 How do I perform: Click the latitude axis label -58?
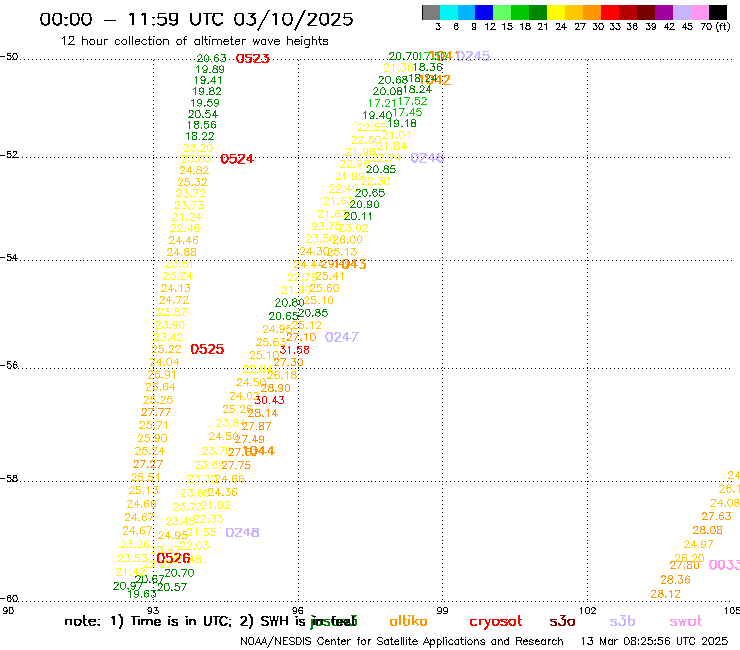tap(9, 478)
